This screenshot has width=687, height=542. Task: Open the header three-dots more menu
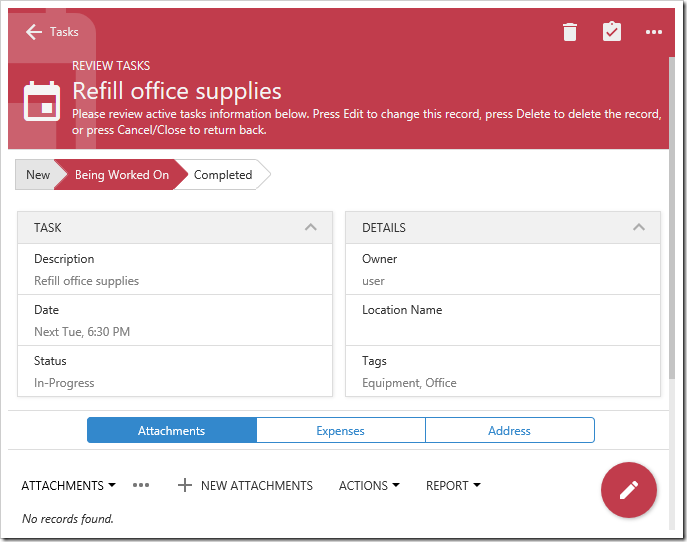point(654,32)
